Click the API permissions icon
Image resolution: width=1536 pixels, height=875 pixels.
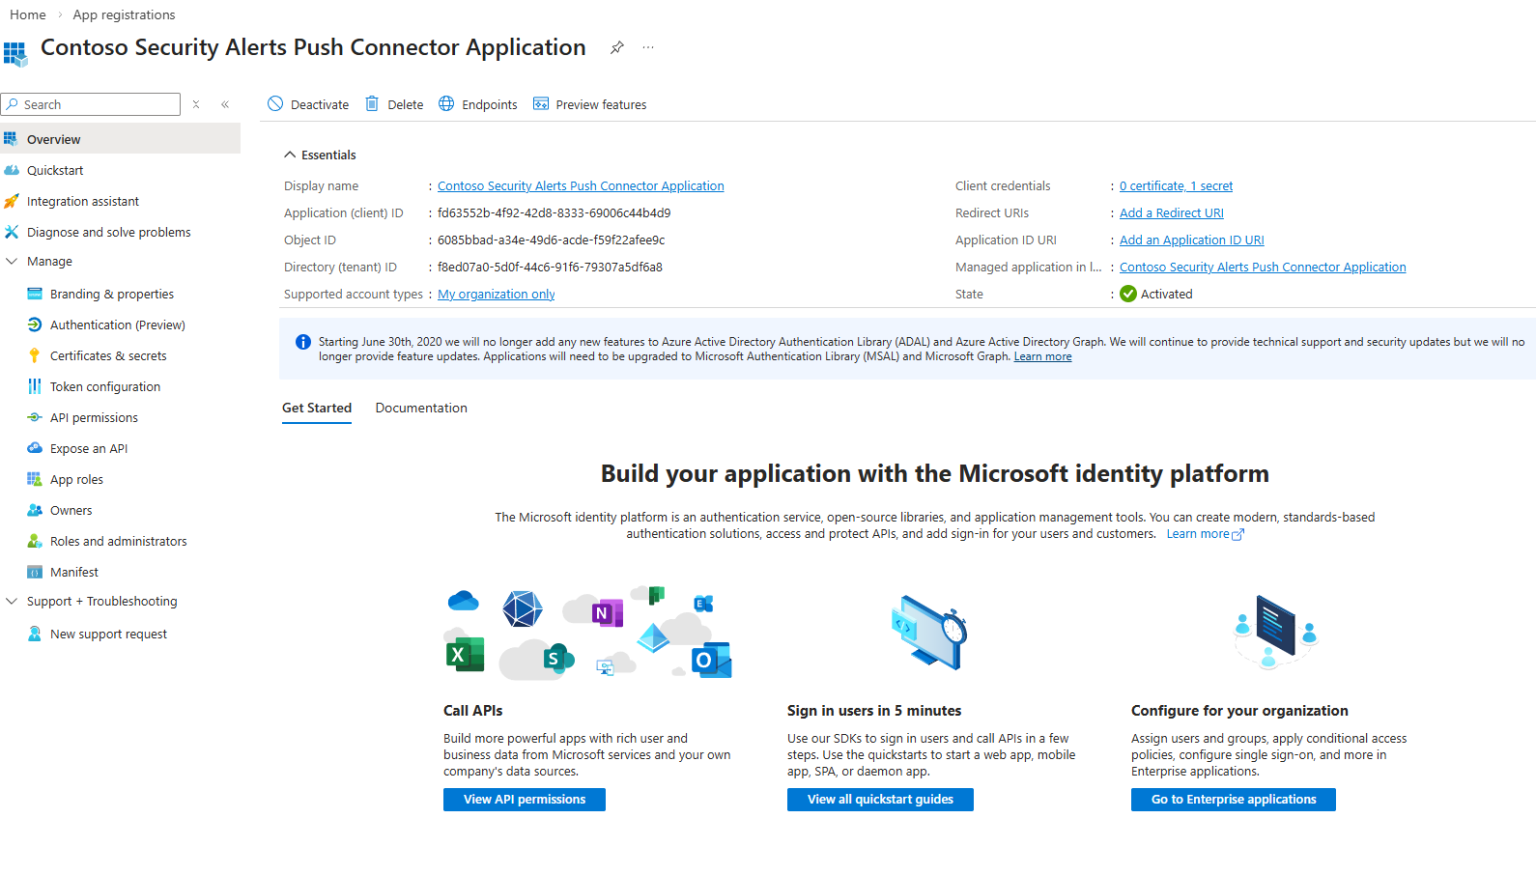(35, 418)
